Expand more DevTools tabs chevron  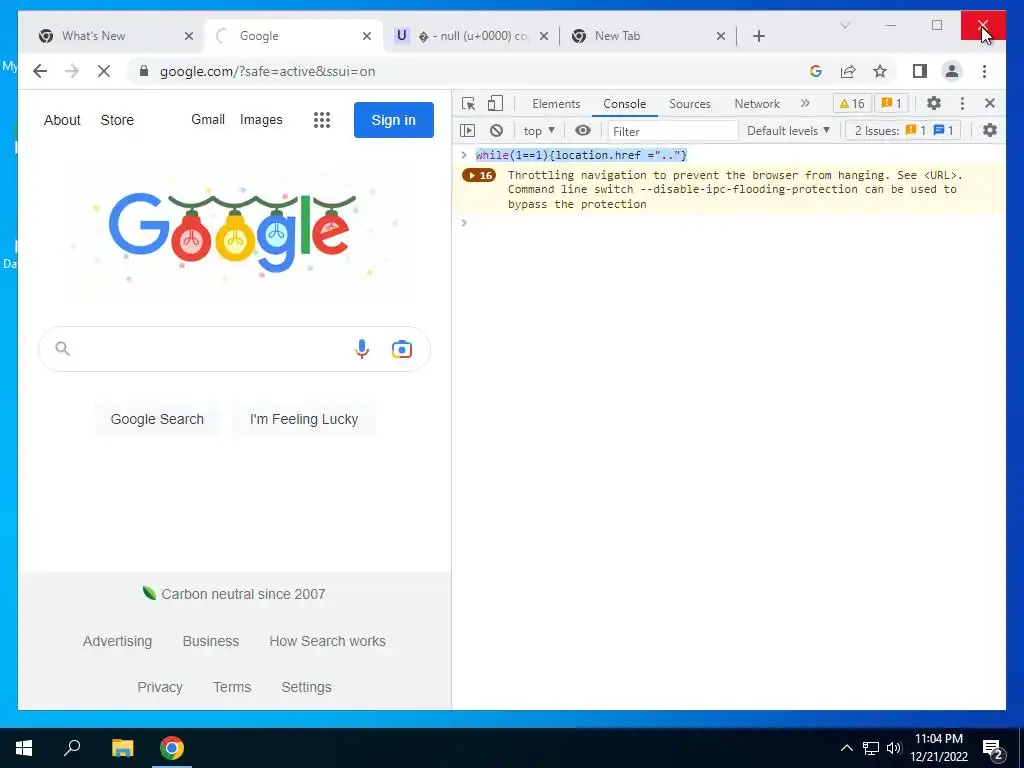point(805,103)
